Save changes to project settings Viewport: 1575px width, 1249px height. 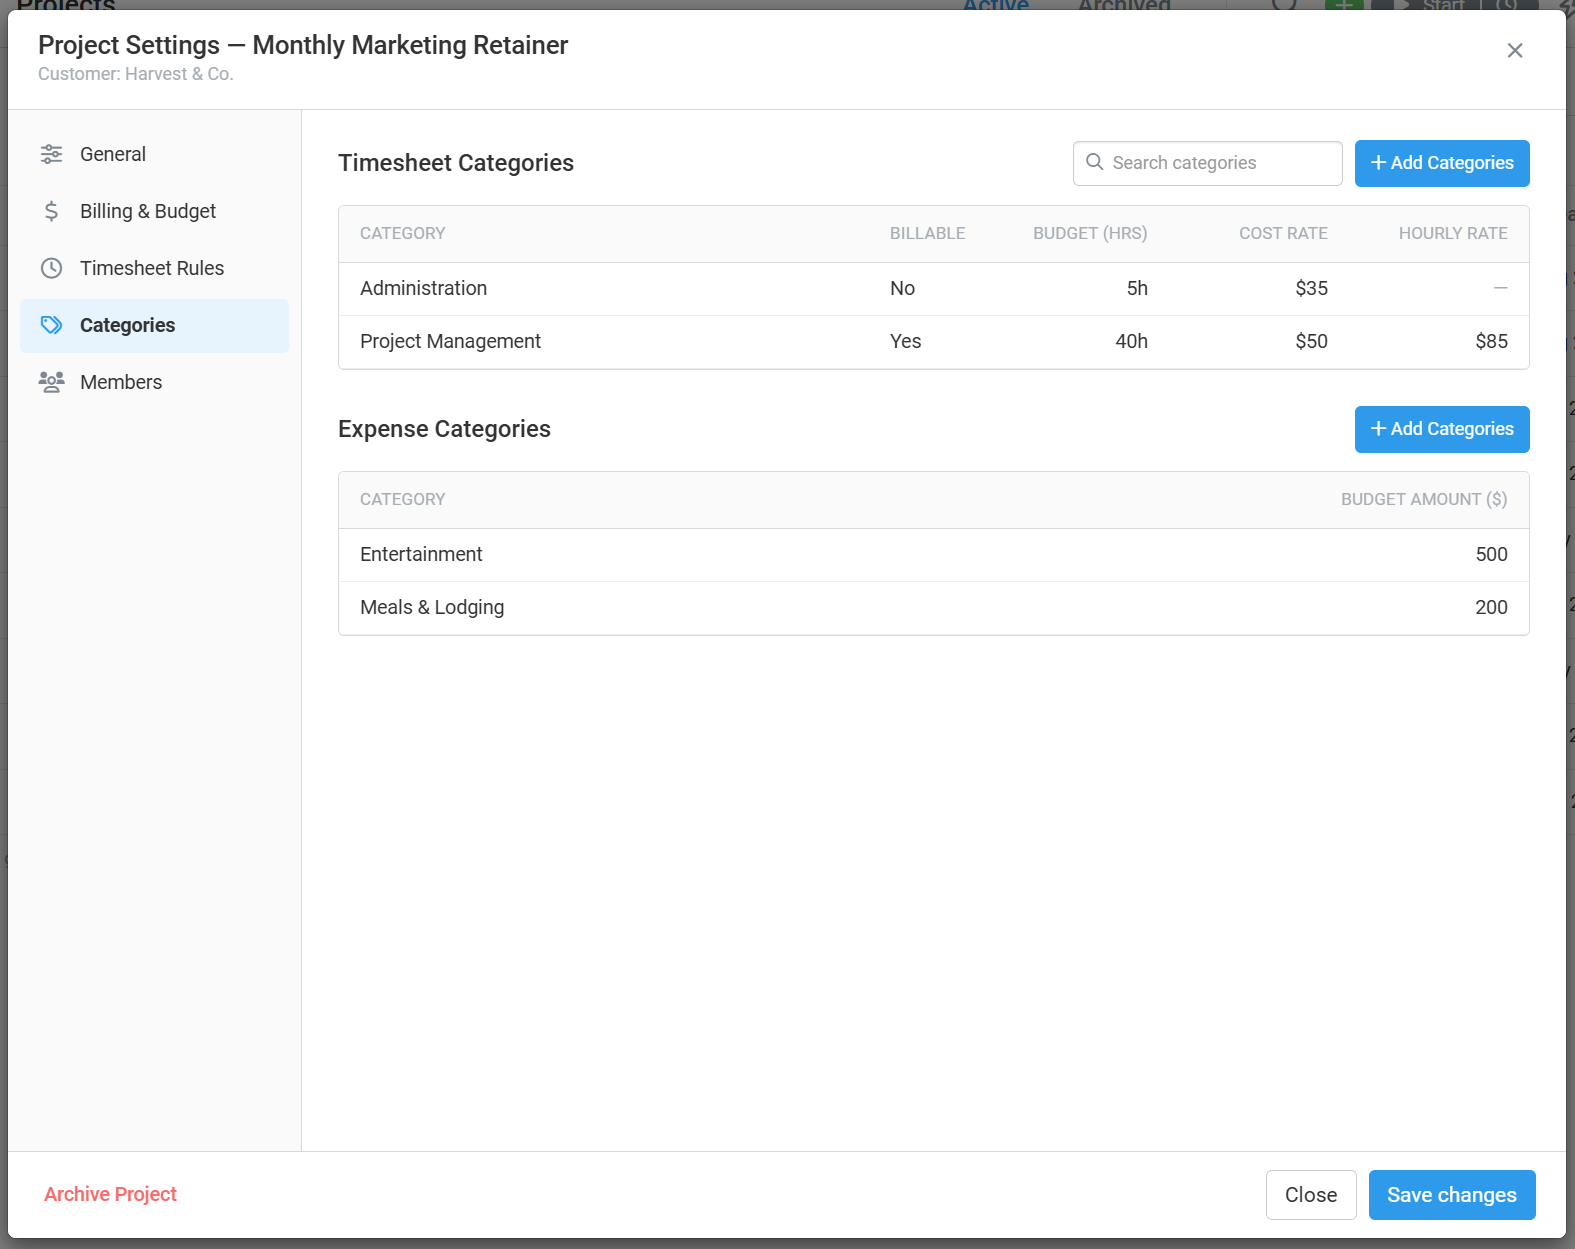point(1452,1195)
